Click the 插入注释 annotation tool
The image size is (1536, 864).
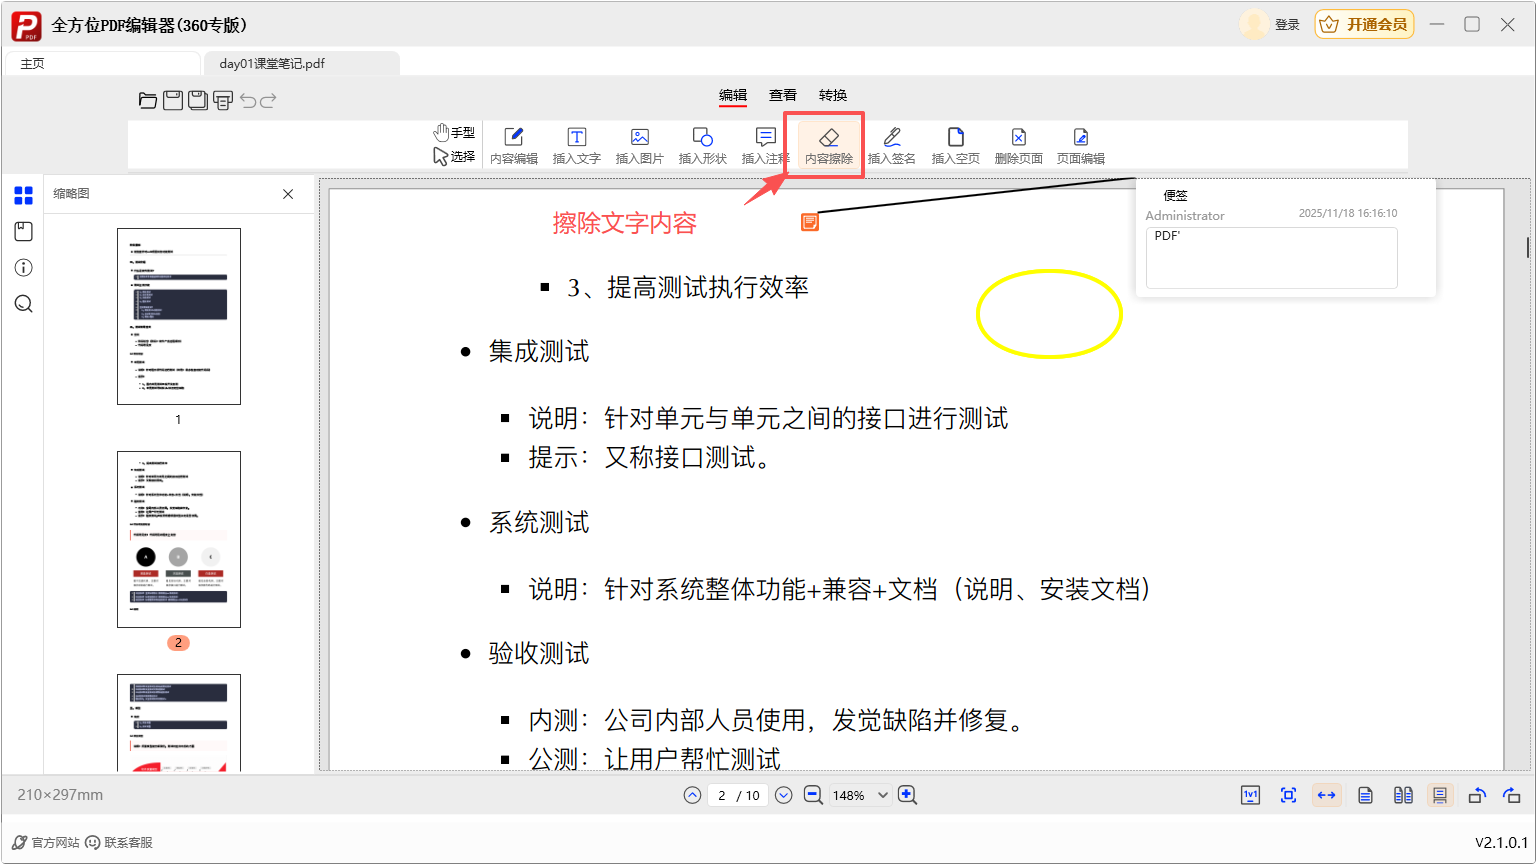pos(764,144)
